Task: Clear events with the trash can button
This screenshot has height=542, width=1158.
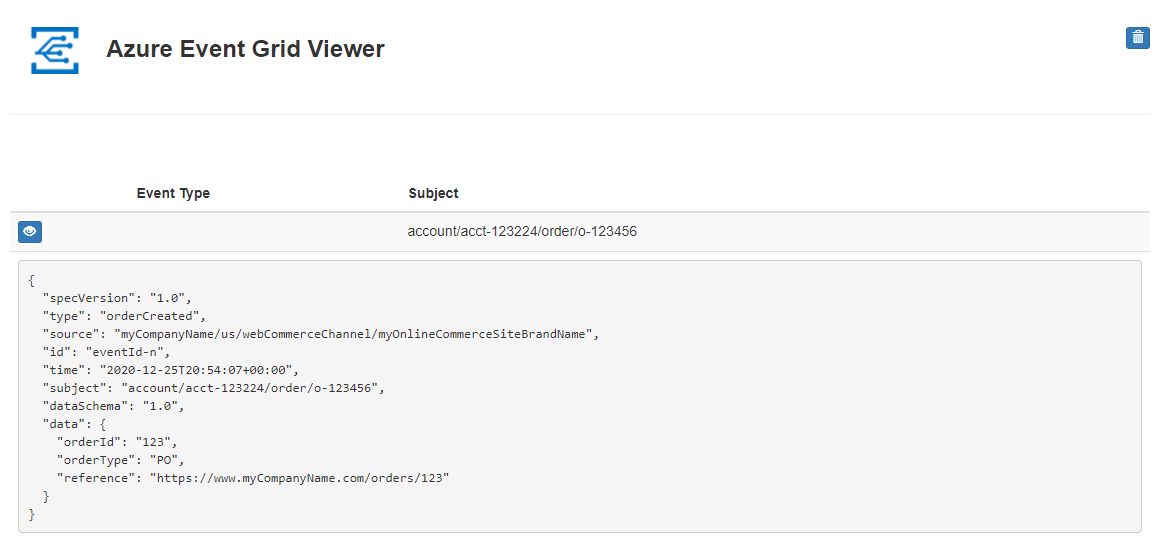Action: coord(1137,38)
